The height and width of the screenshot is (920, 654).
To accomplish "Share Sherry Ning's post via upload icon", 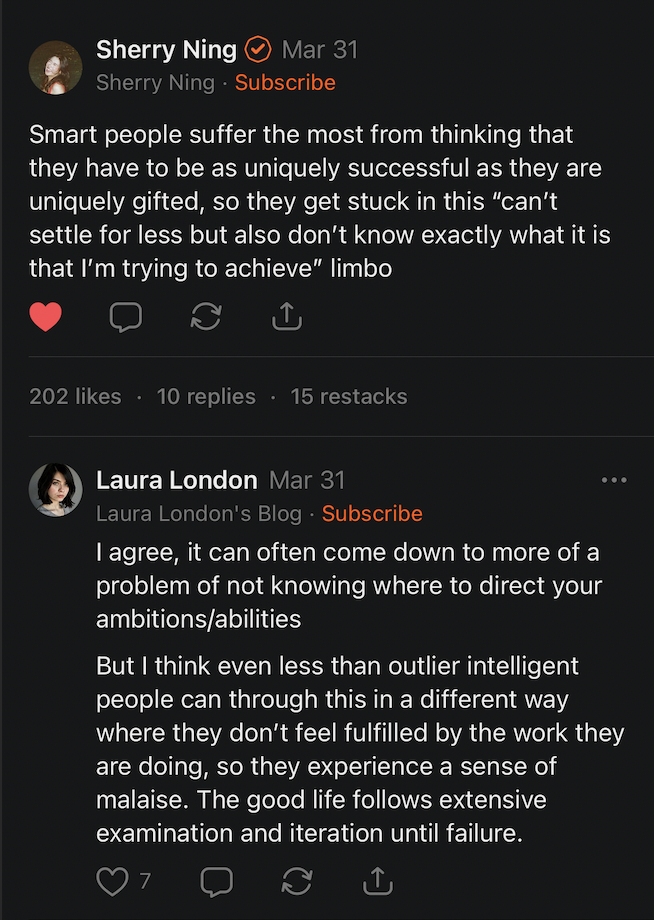I will (x=286, y=318).
